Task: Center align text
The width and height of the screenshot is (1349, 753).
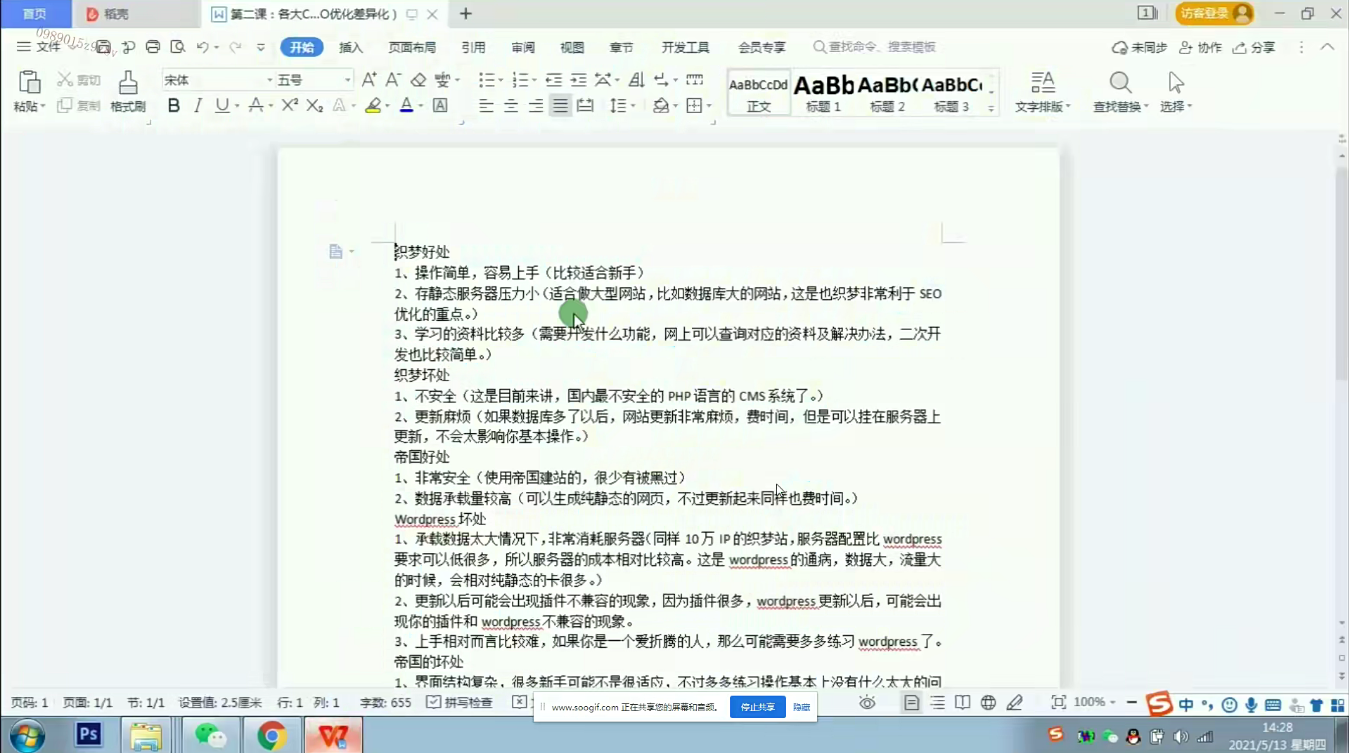Action: tap(511, 106)
